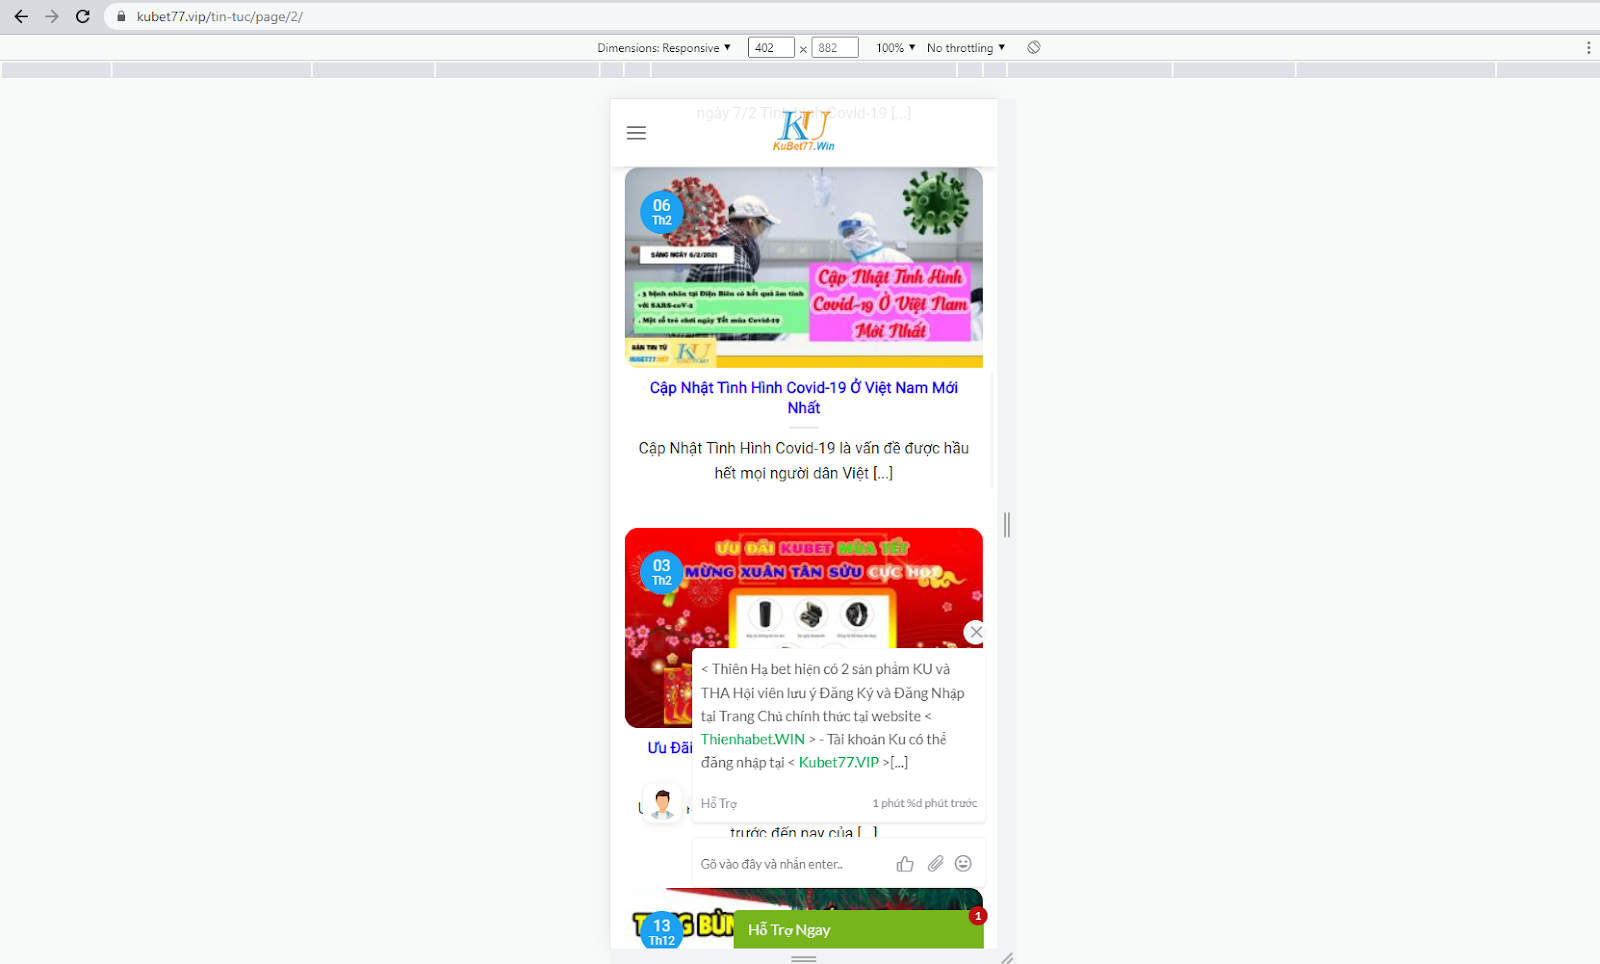Select the 13 Th12 date badge
The width and height of the screenshot is (1600, 964).
click(x=662, y=932)
